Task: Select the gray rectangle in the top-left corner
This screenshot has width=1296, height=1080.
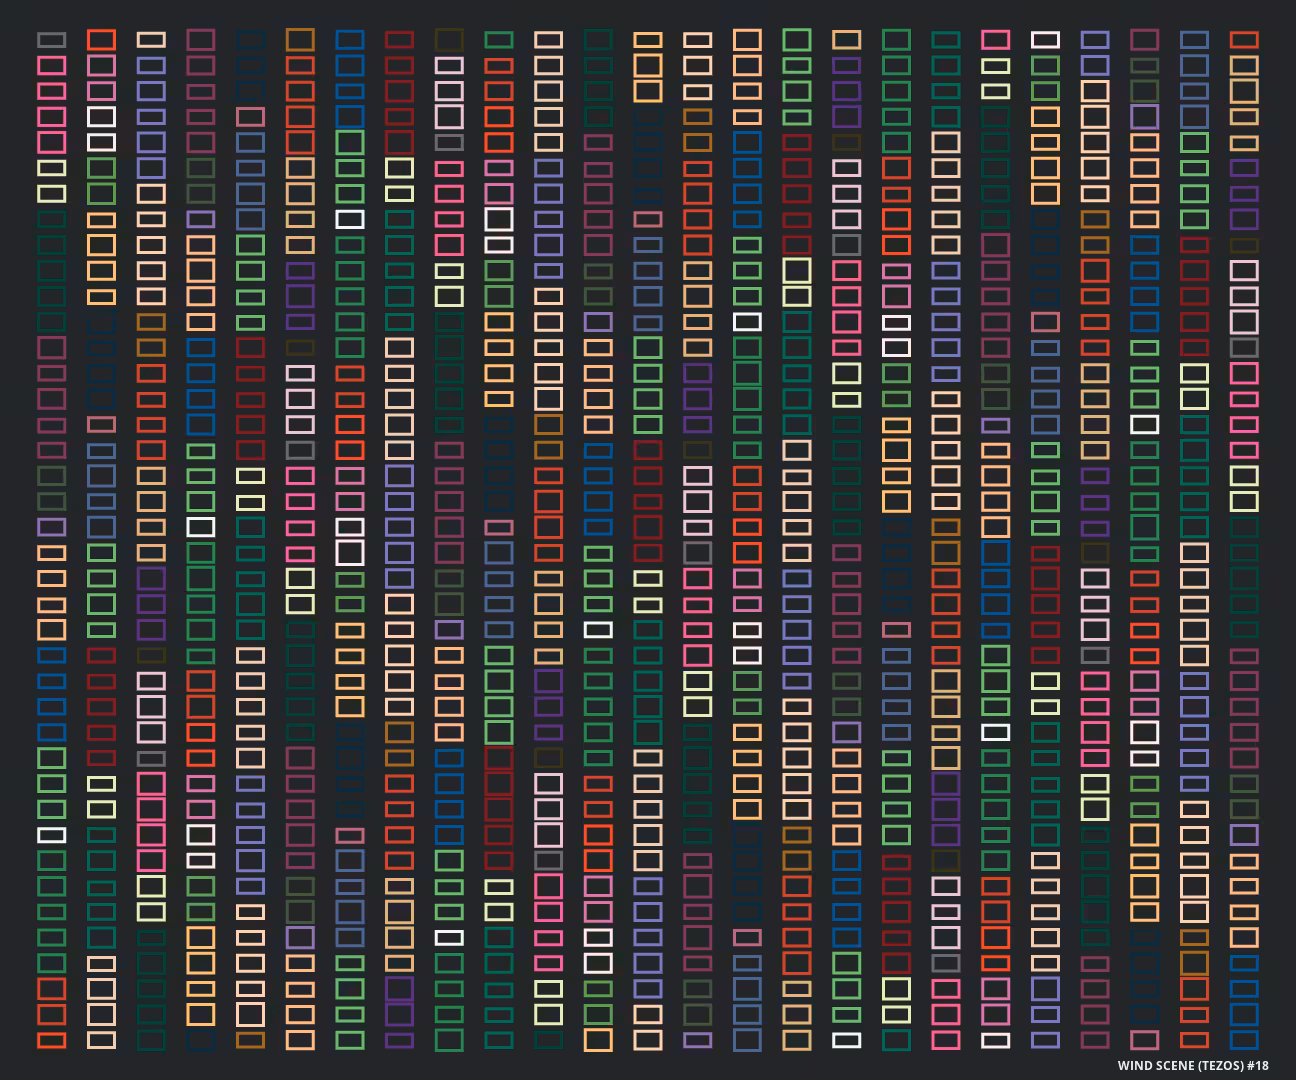Action: click(52, 40)
